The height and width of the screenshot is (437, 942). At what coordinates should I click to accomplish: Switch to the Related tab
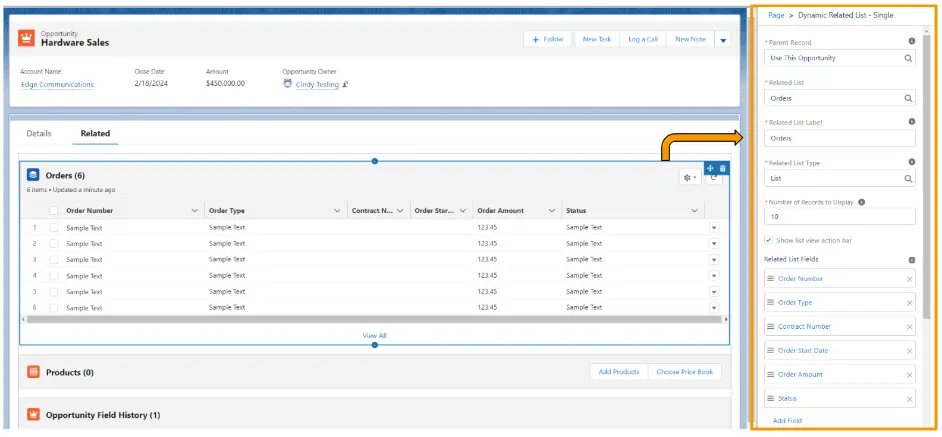pos(95,133)
